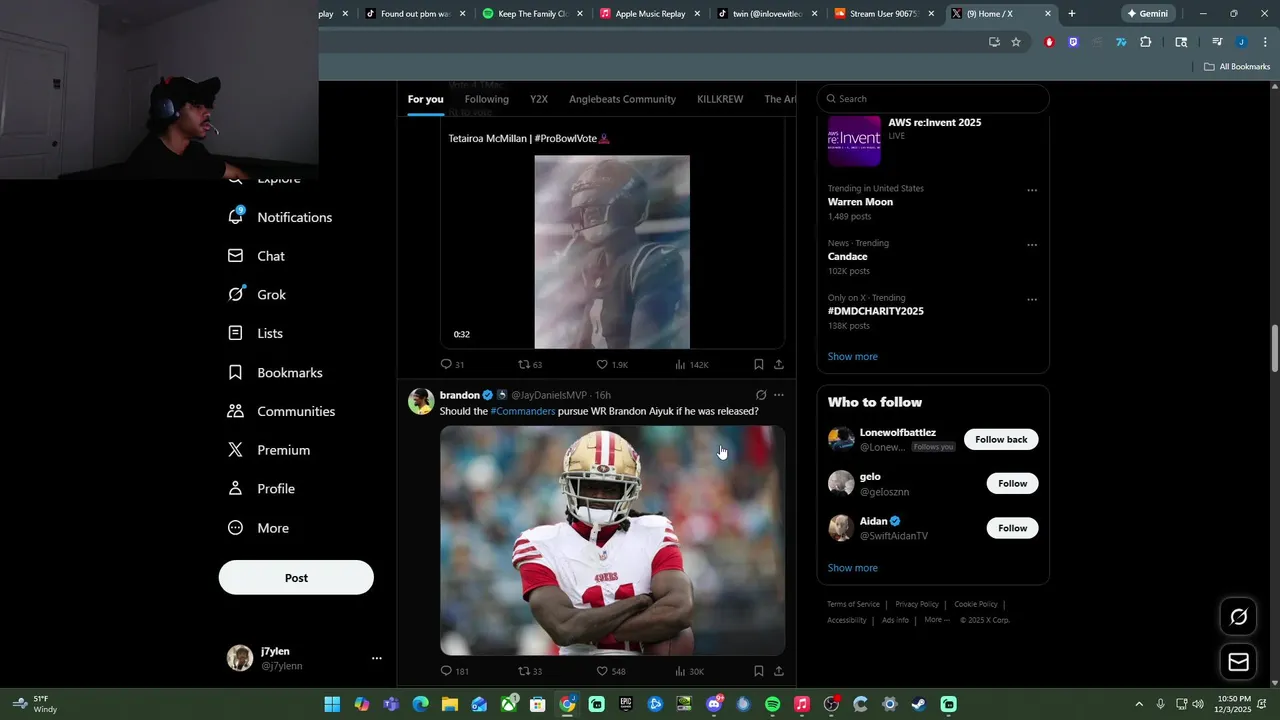The height and width of the screenshot is (720, 1280).
Task: Expand footer More… links menu
Action: (x=937, y=620)
